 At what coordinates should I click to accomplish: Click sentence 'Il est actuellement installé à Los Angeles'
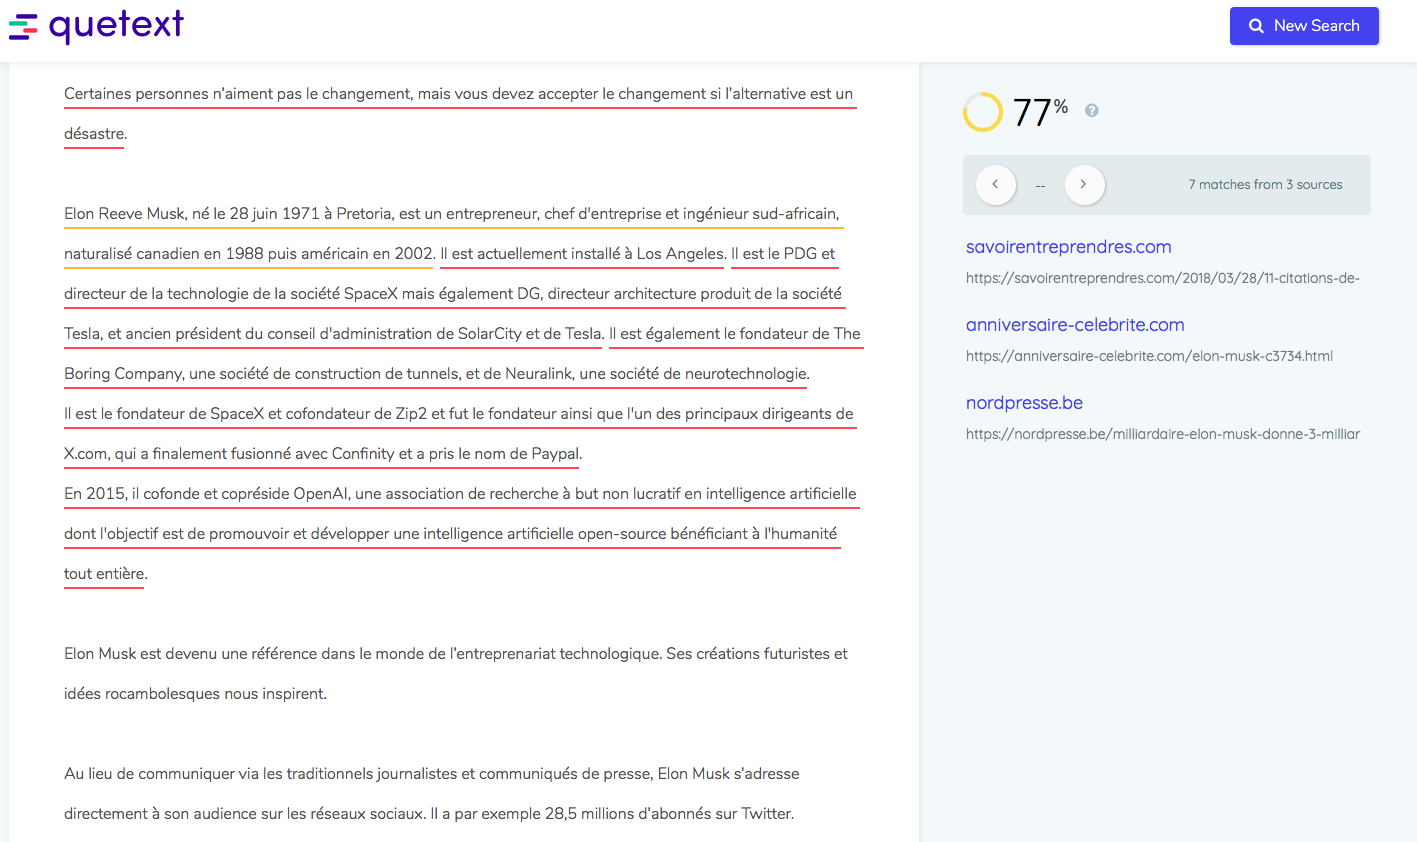[x=583, y=254]
